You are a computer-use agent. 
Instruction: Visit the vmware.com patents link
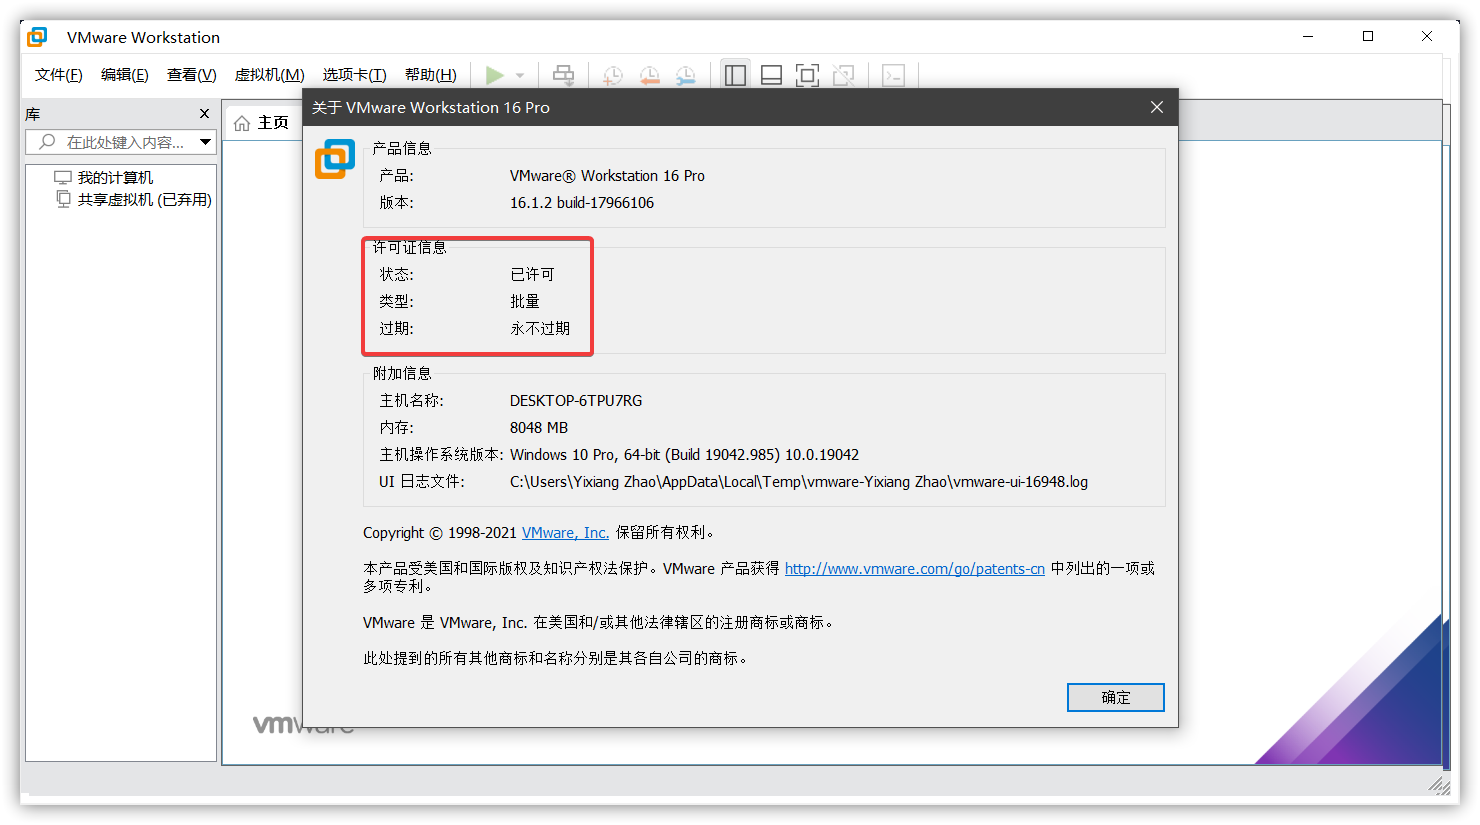tap(914, 568)
